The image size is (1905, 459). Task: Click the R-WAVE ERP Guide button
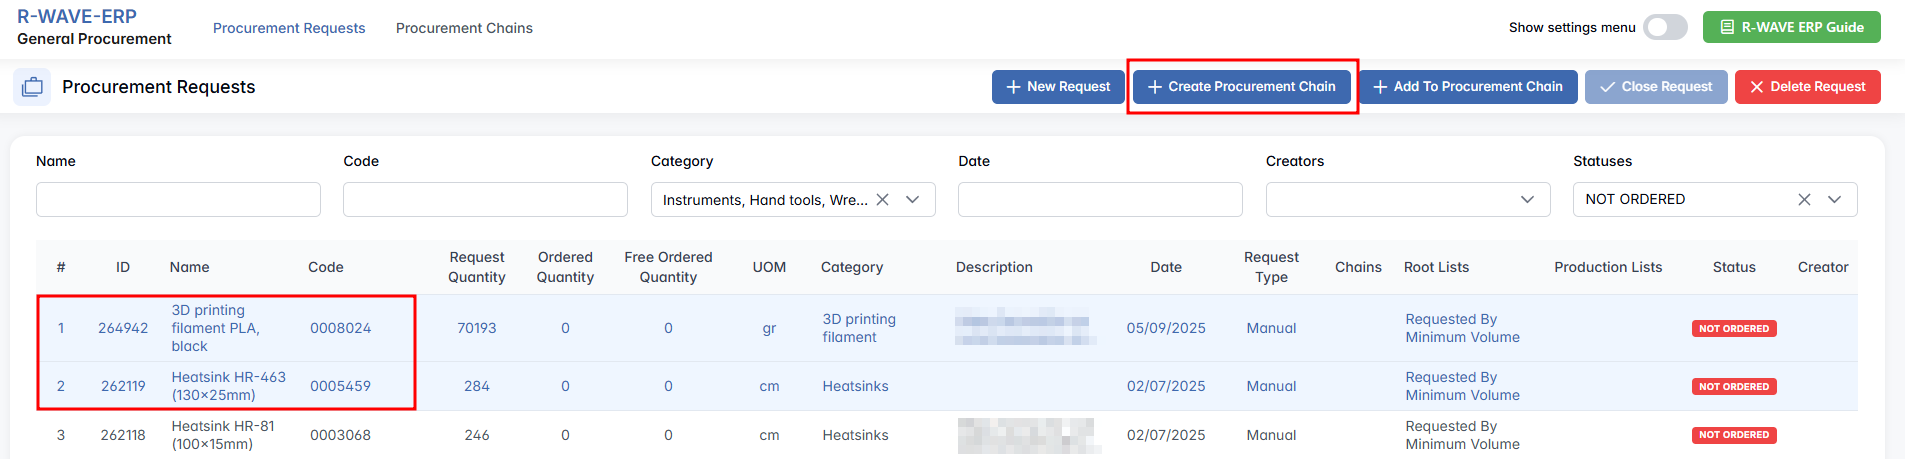click(x=1791, y=27)
